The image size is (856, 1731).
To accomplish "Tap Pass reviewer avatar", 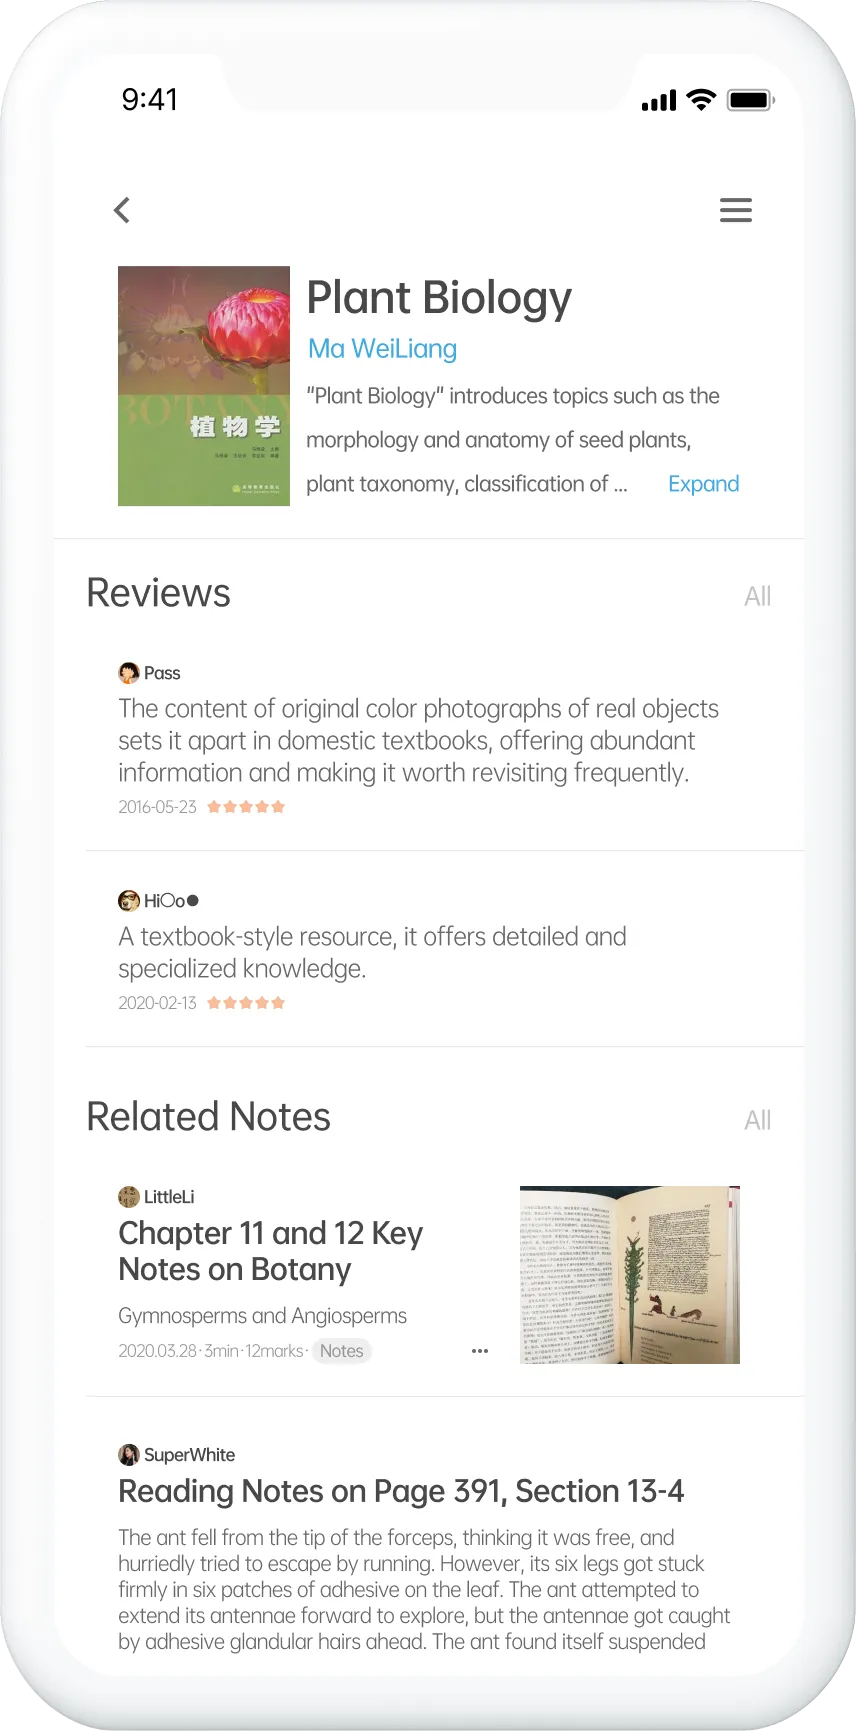I will coord(128,673).
